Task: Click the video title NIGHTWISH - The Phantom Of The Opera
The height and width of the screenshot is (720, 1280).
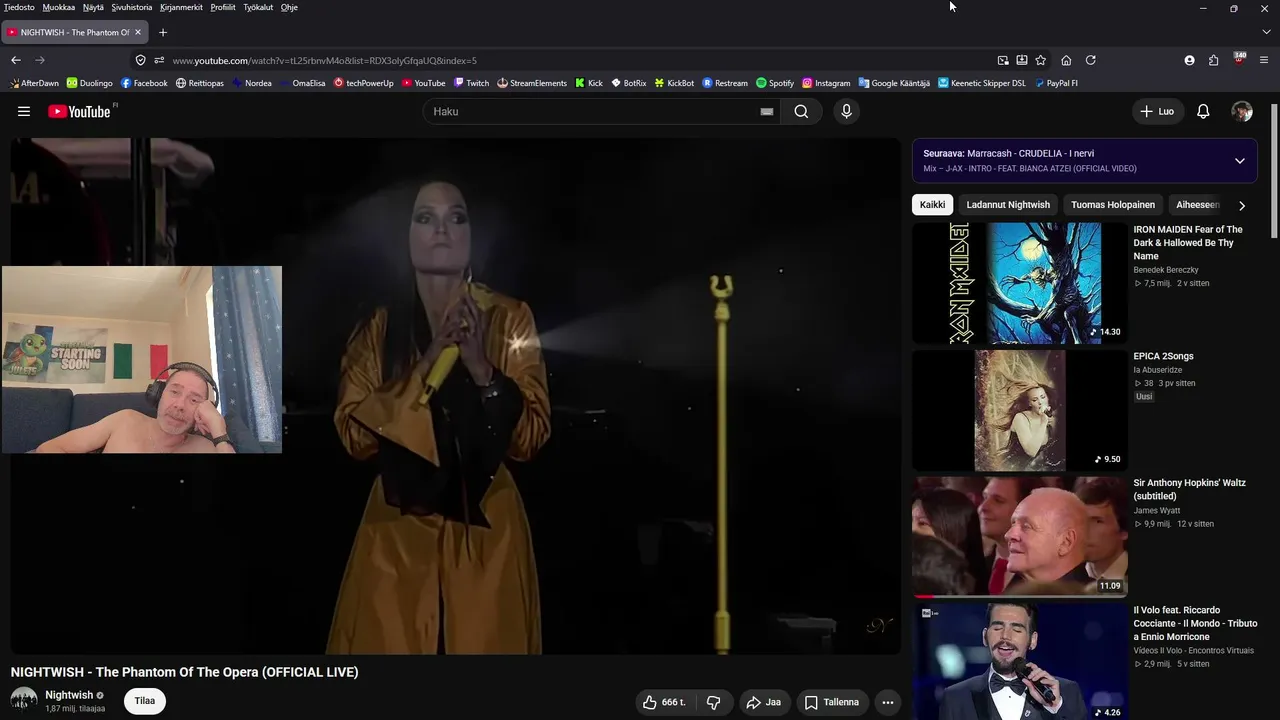Action: click(x=185, y=672)
